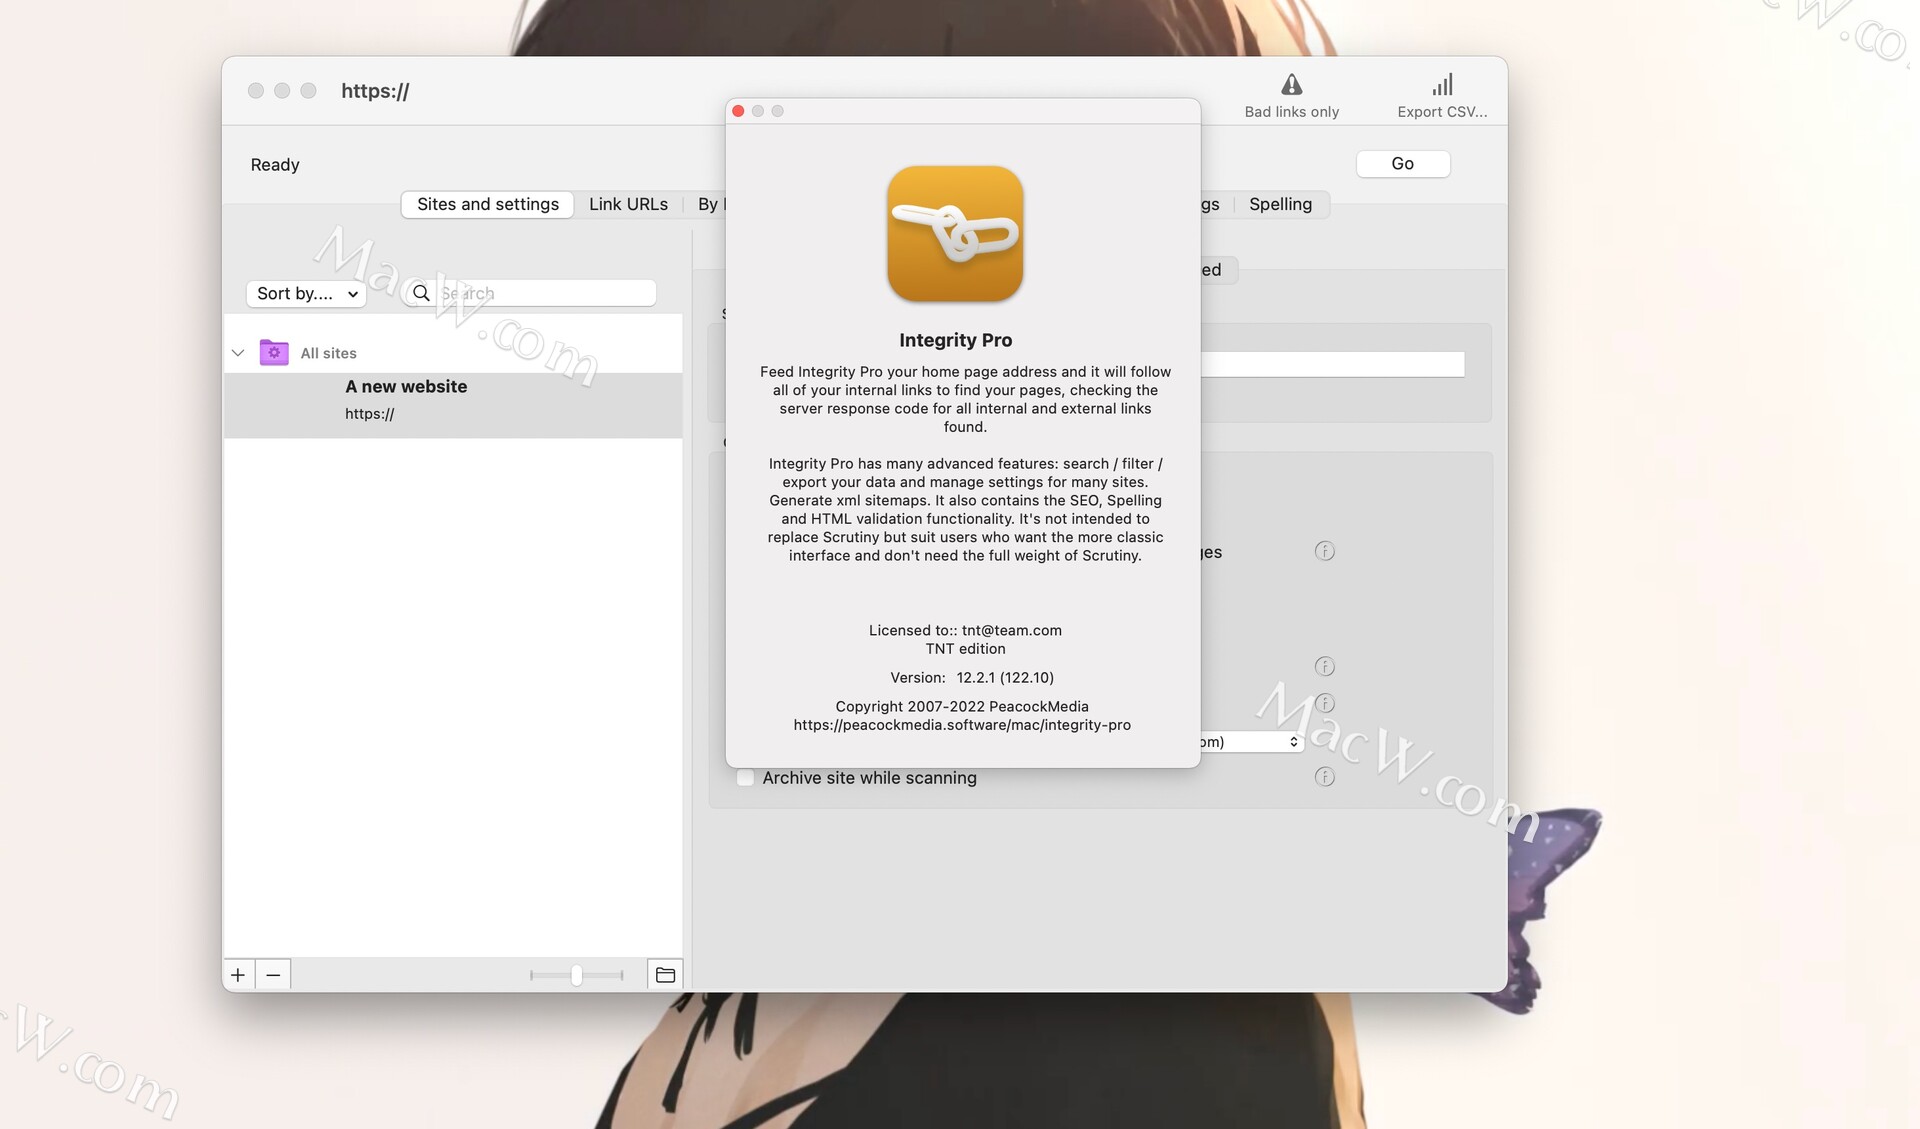The width and height of the screenshot is (1920, 1129).
Task: Click the Export CSV bar chart icon
Action: pos(1442,85)
